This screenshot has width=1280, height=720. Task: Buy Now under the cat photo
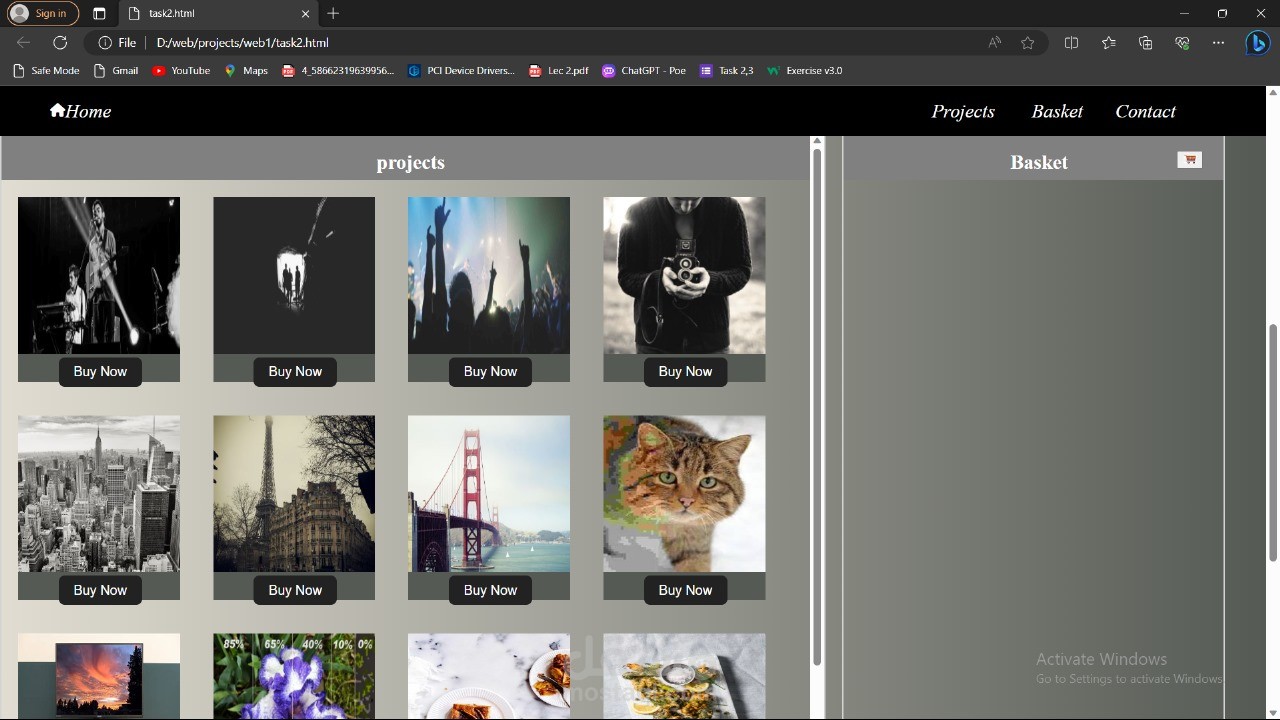685,590
